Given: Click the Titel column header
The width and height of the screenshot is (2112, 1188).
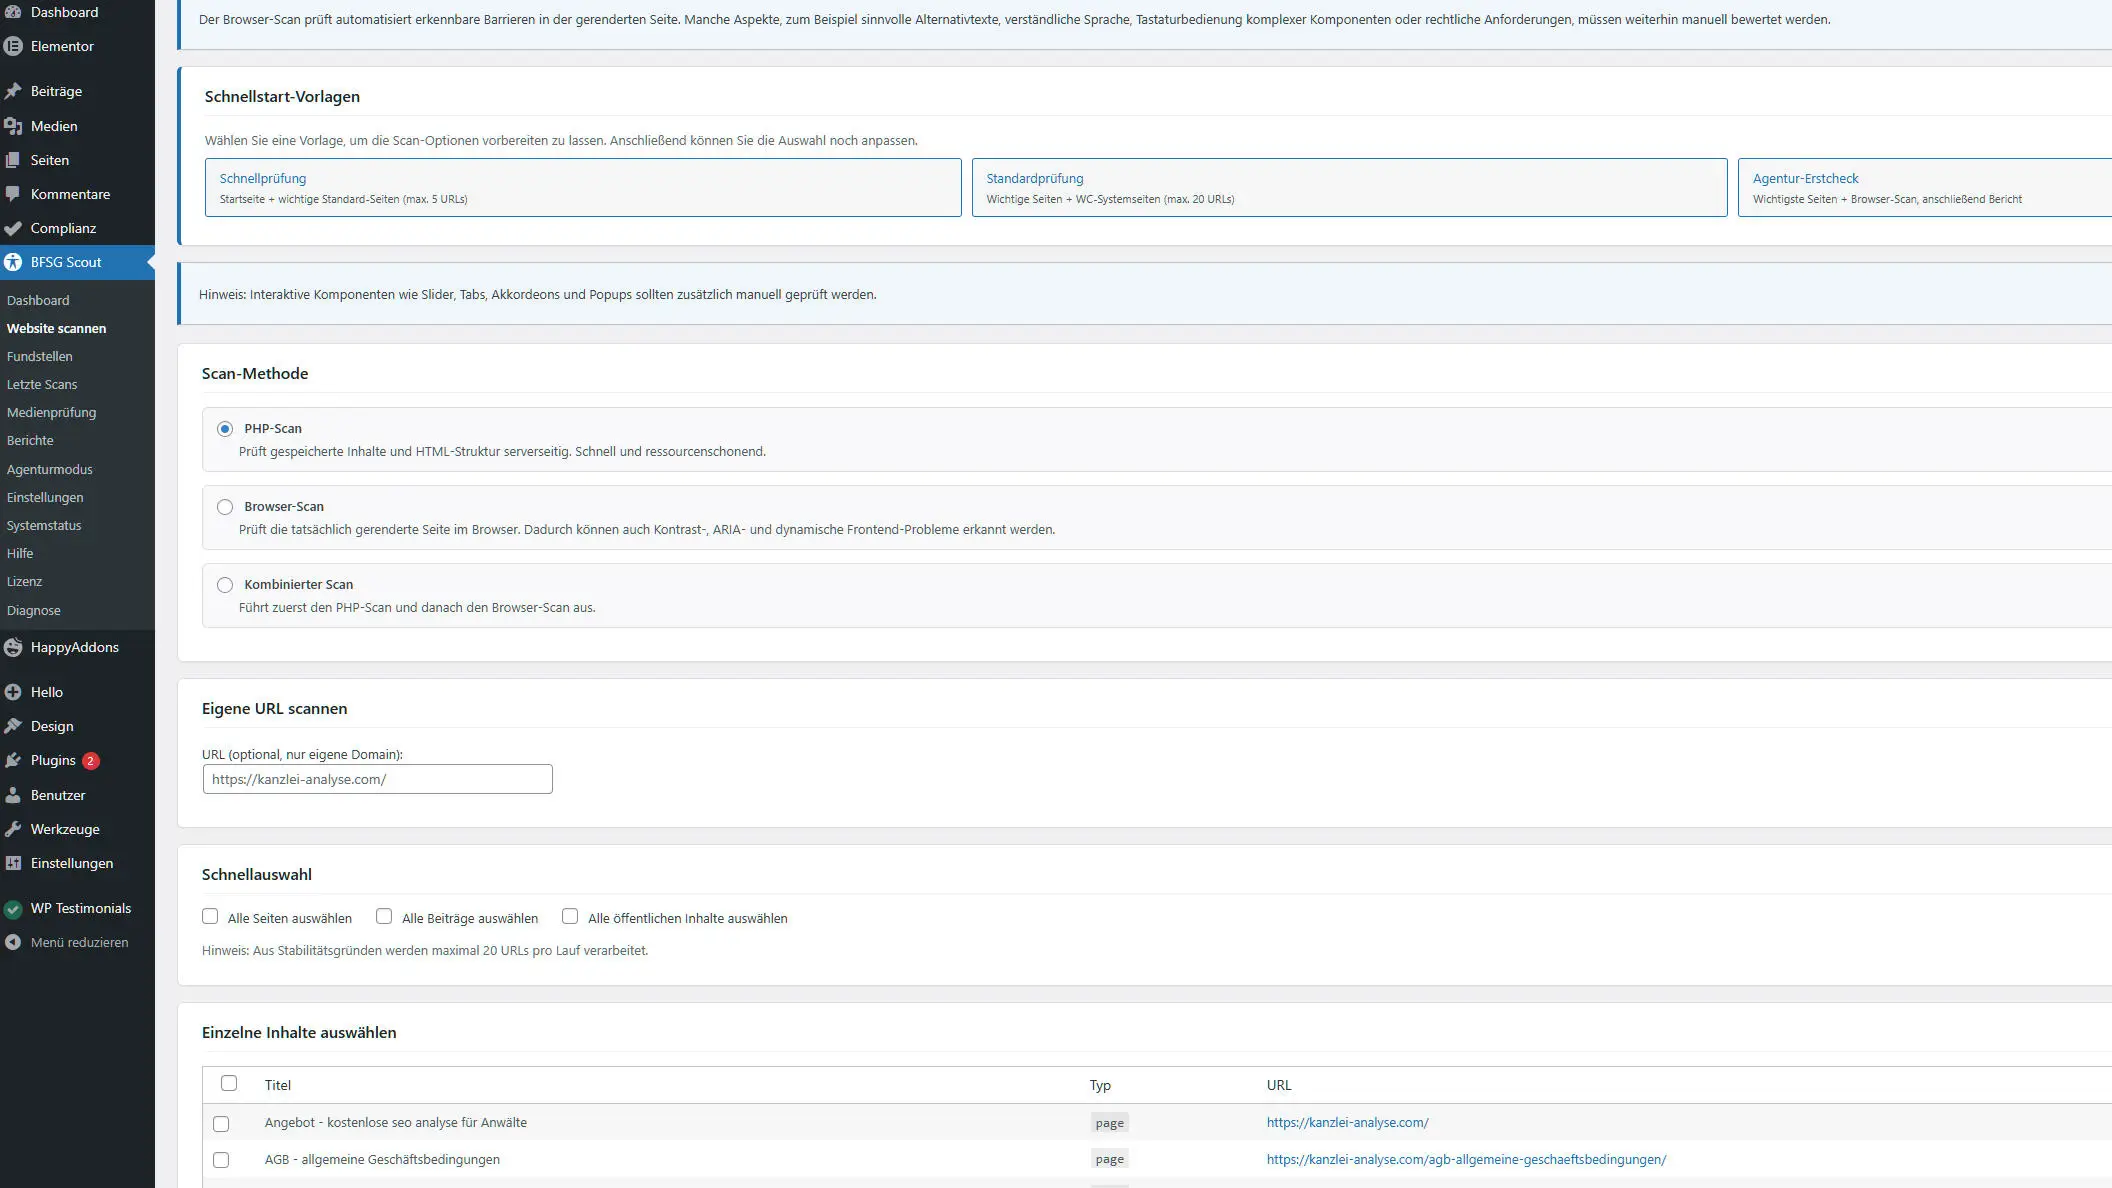Looking at the screenshot, I should pyautogui.click(x=278, y=1085).
